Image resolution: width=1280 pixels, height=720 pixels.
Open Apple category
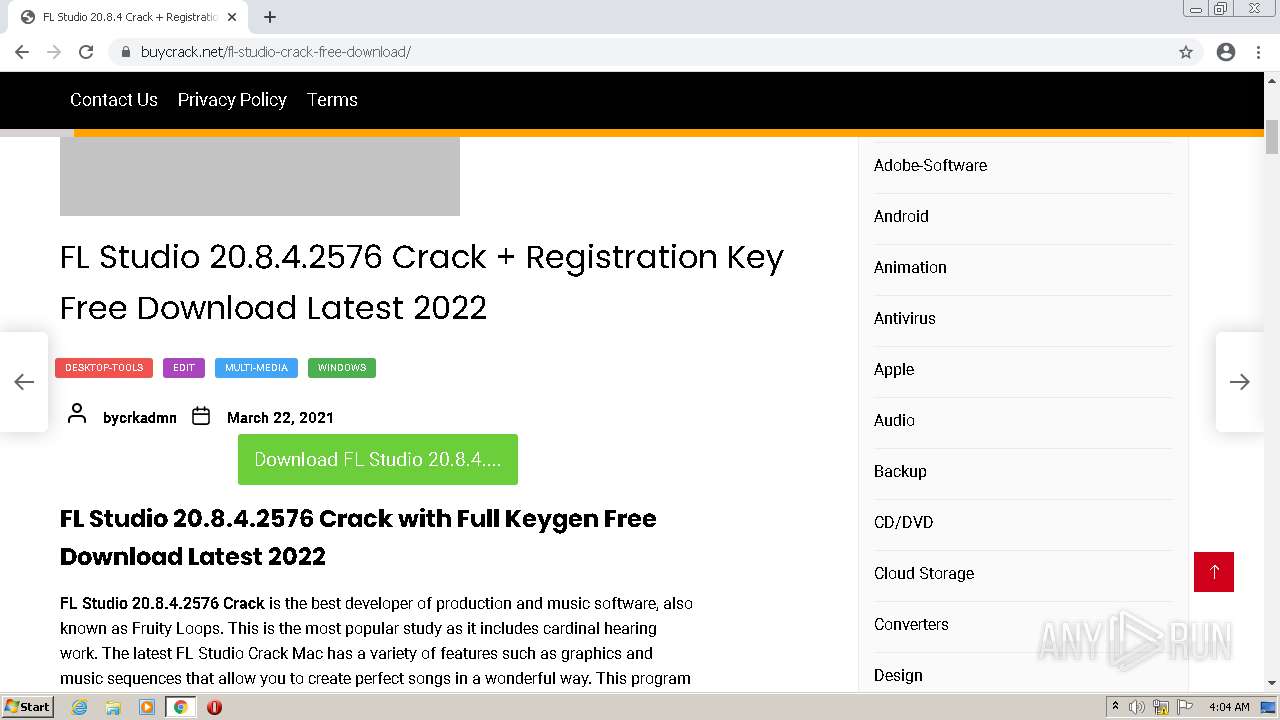tap(894, 370)
